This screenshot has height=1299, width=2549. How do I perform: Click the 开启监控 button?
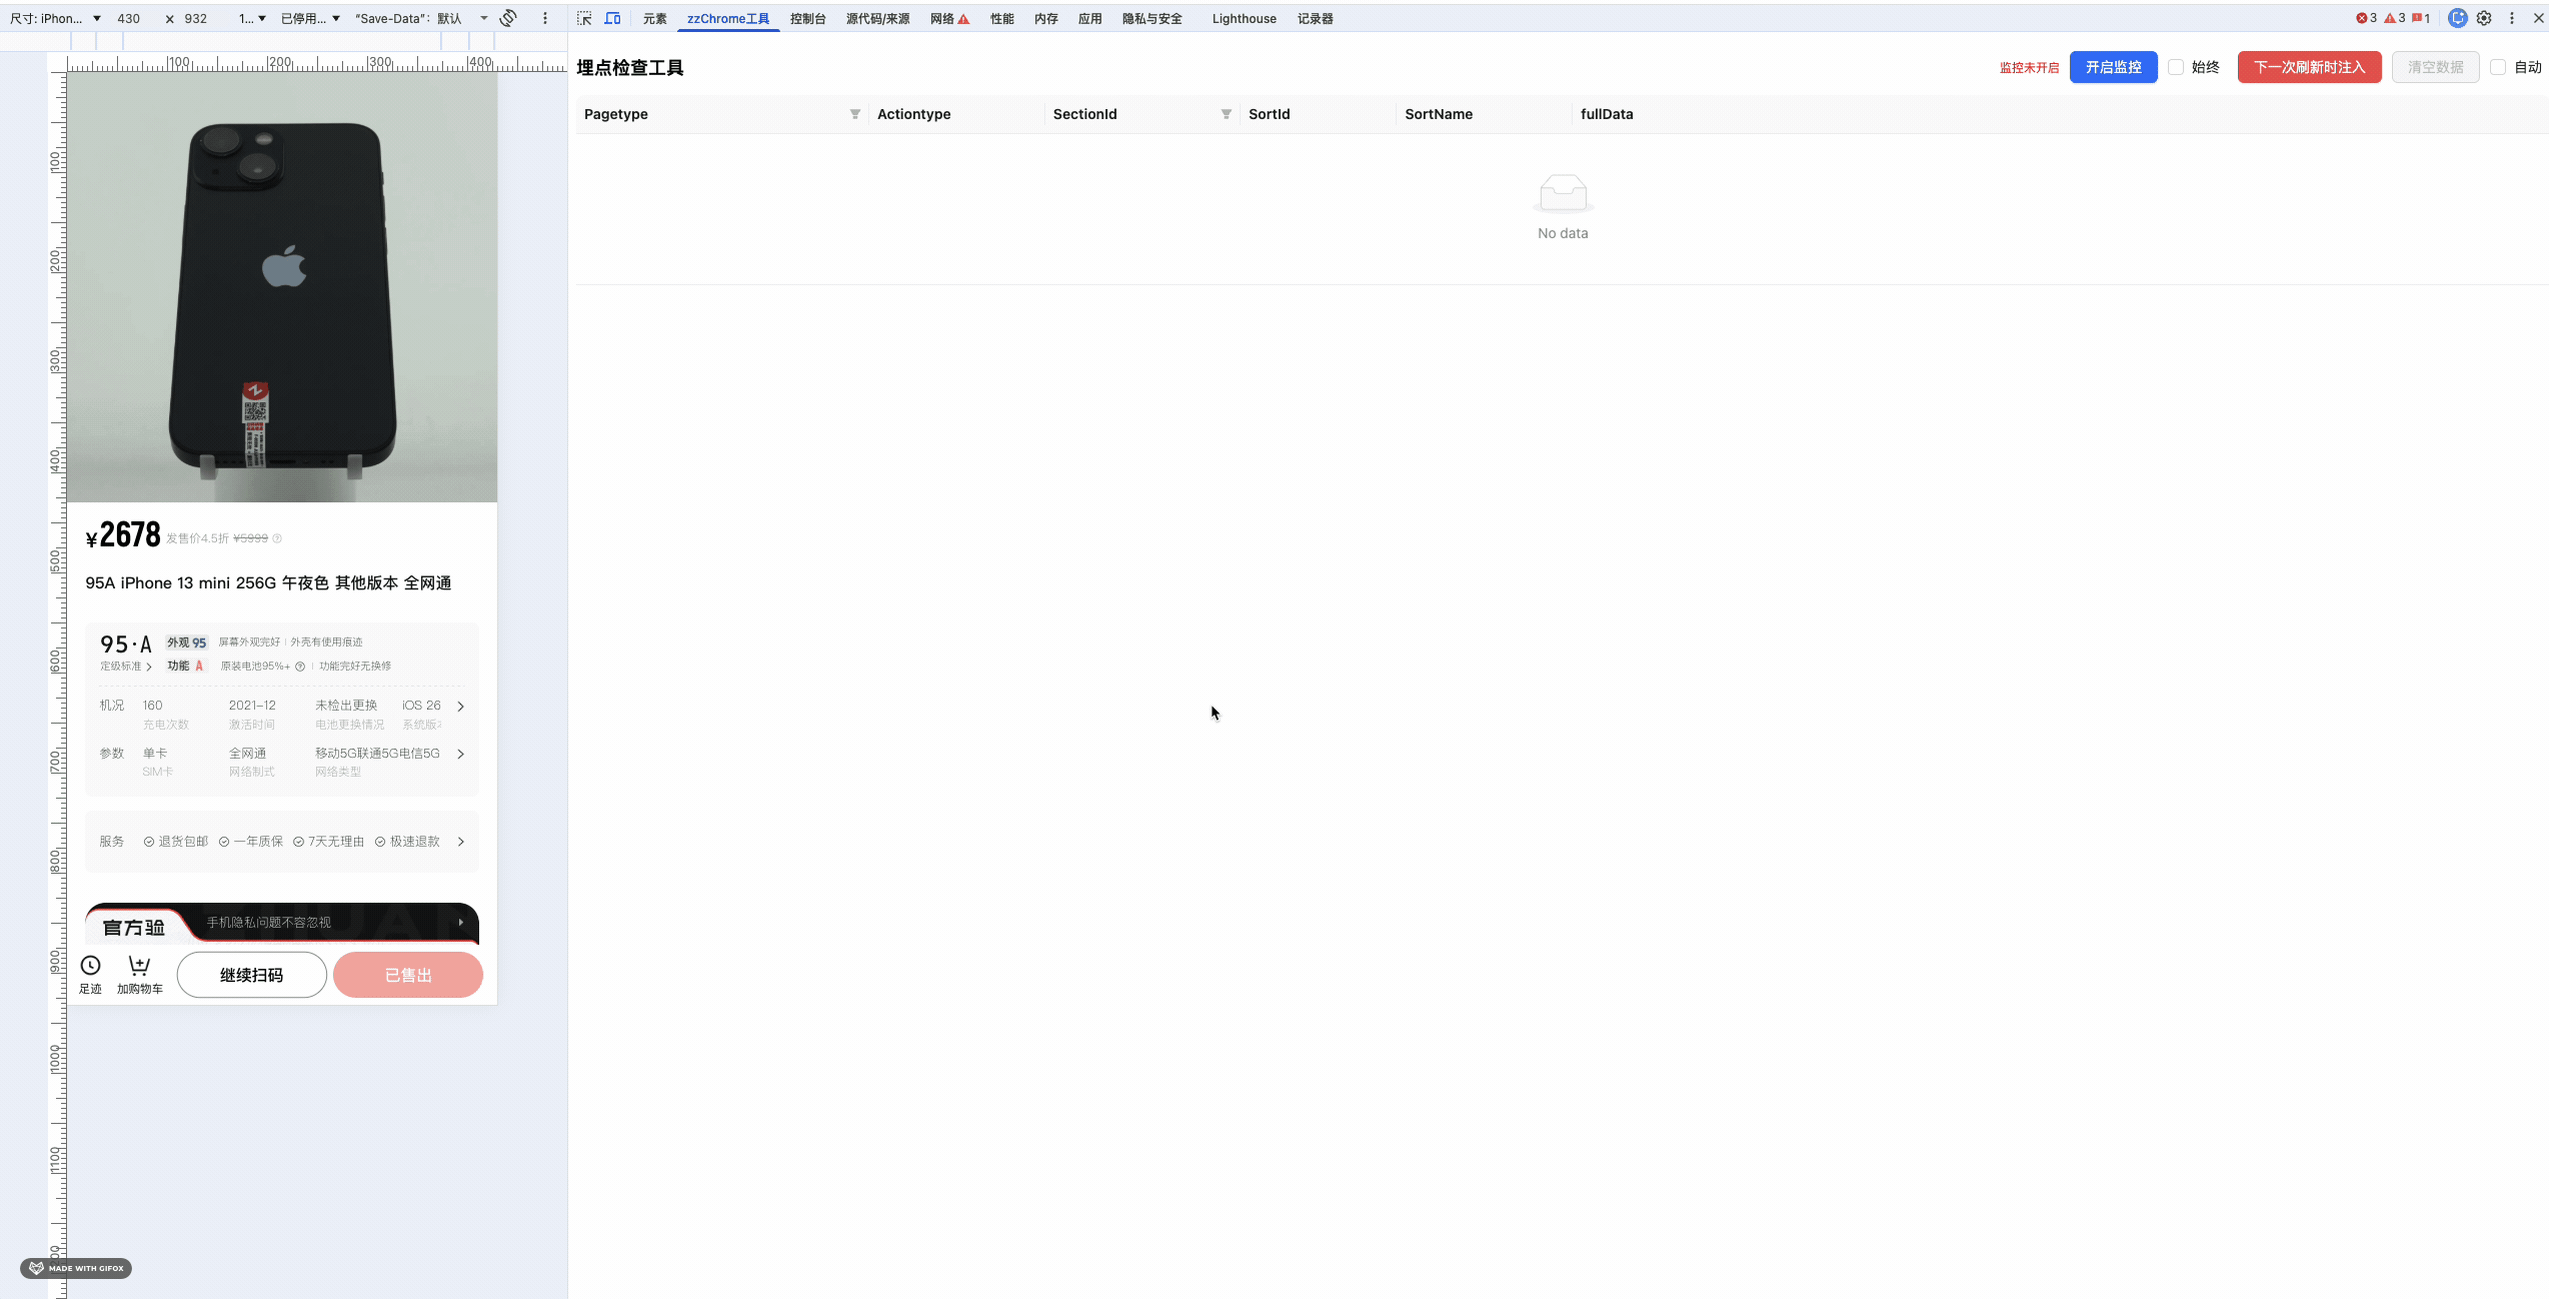tap(2113, 67)
